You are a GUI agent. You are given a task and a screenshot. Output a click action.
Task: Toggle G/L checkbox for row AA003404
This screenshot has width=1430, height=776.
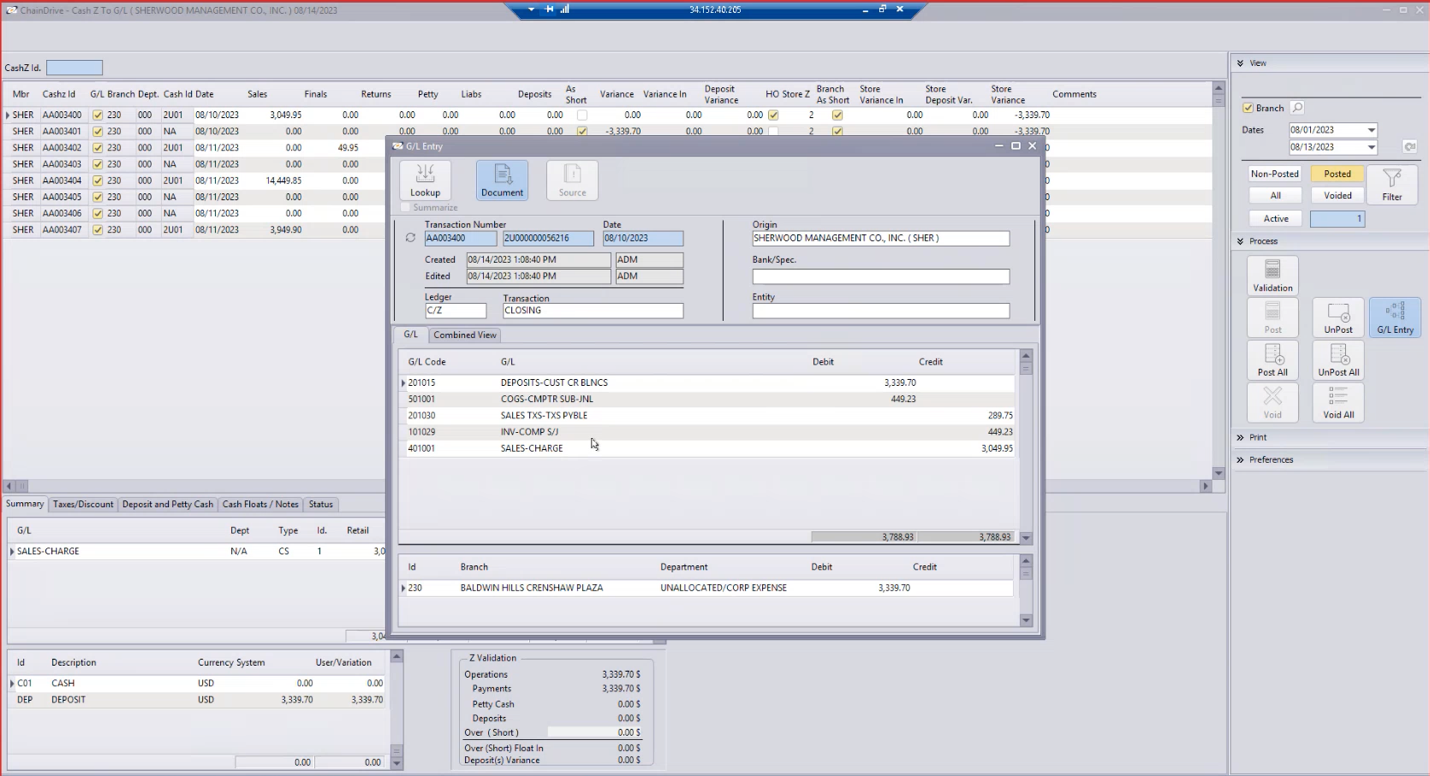97,181
